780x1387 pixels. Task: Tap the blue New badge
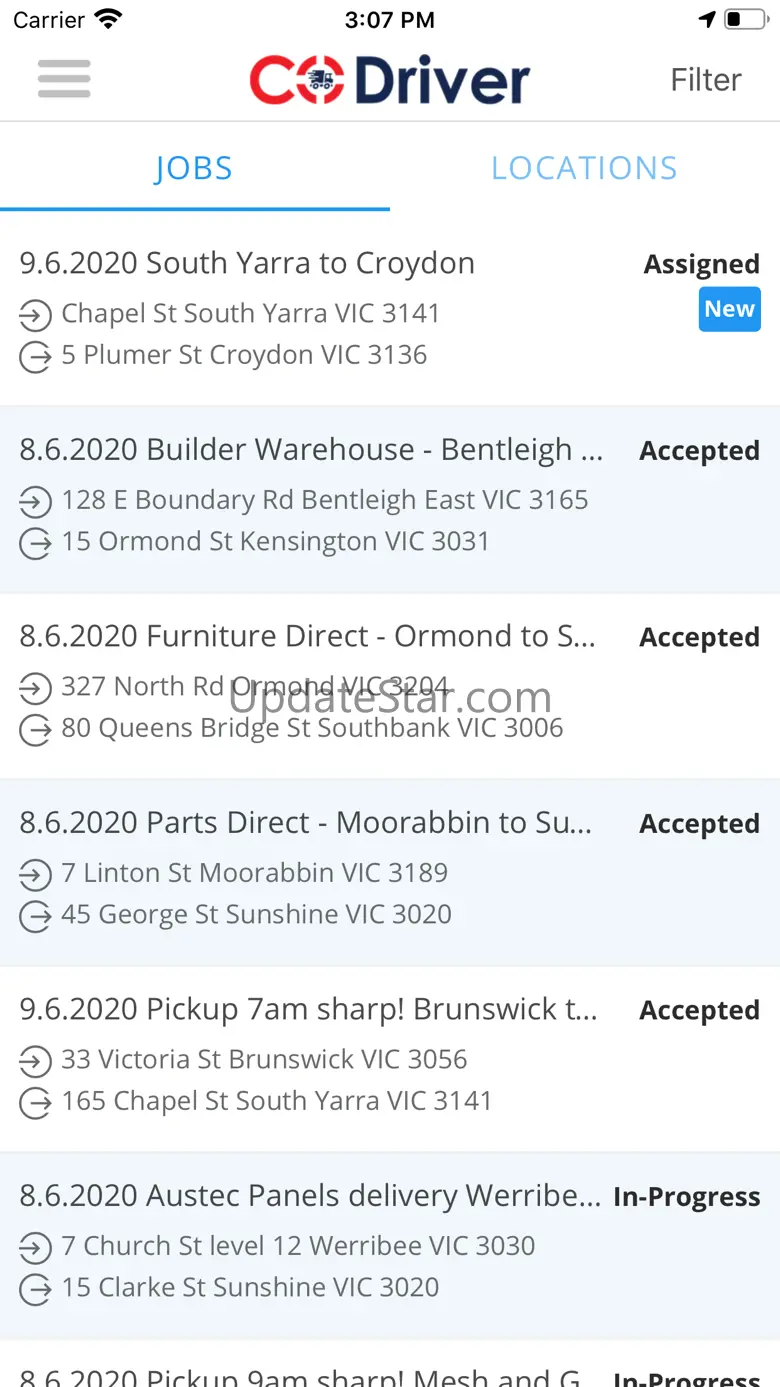tap(729, 310)
